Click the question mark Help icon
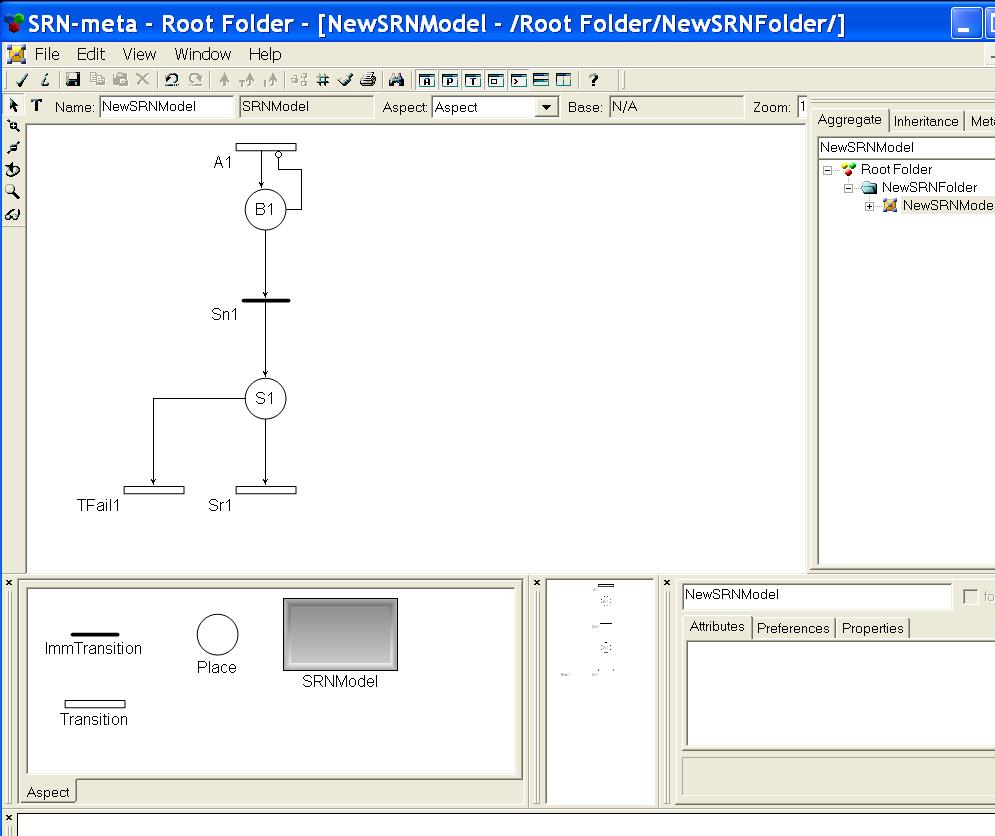Image resolution: width=995 pixels, height=836 pixels. tap(593, 80)
